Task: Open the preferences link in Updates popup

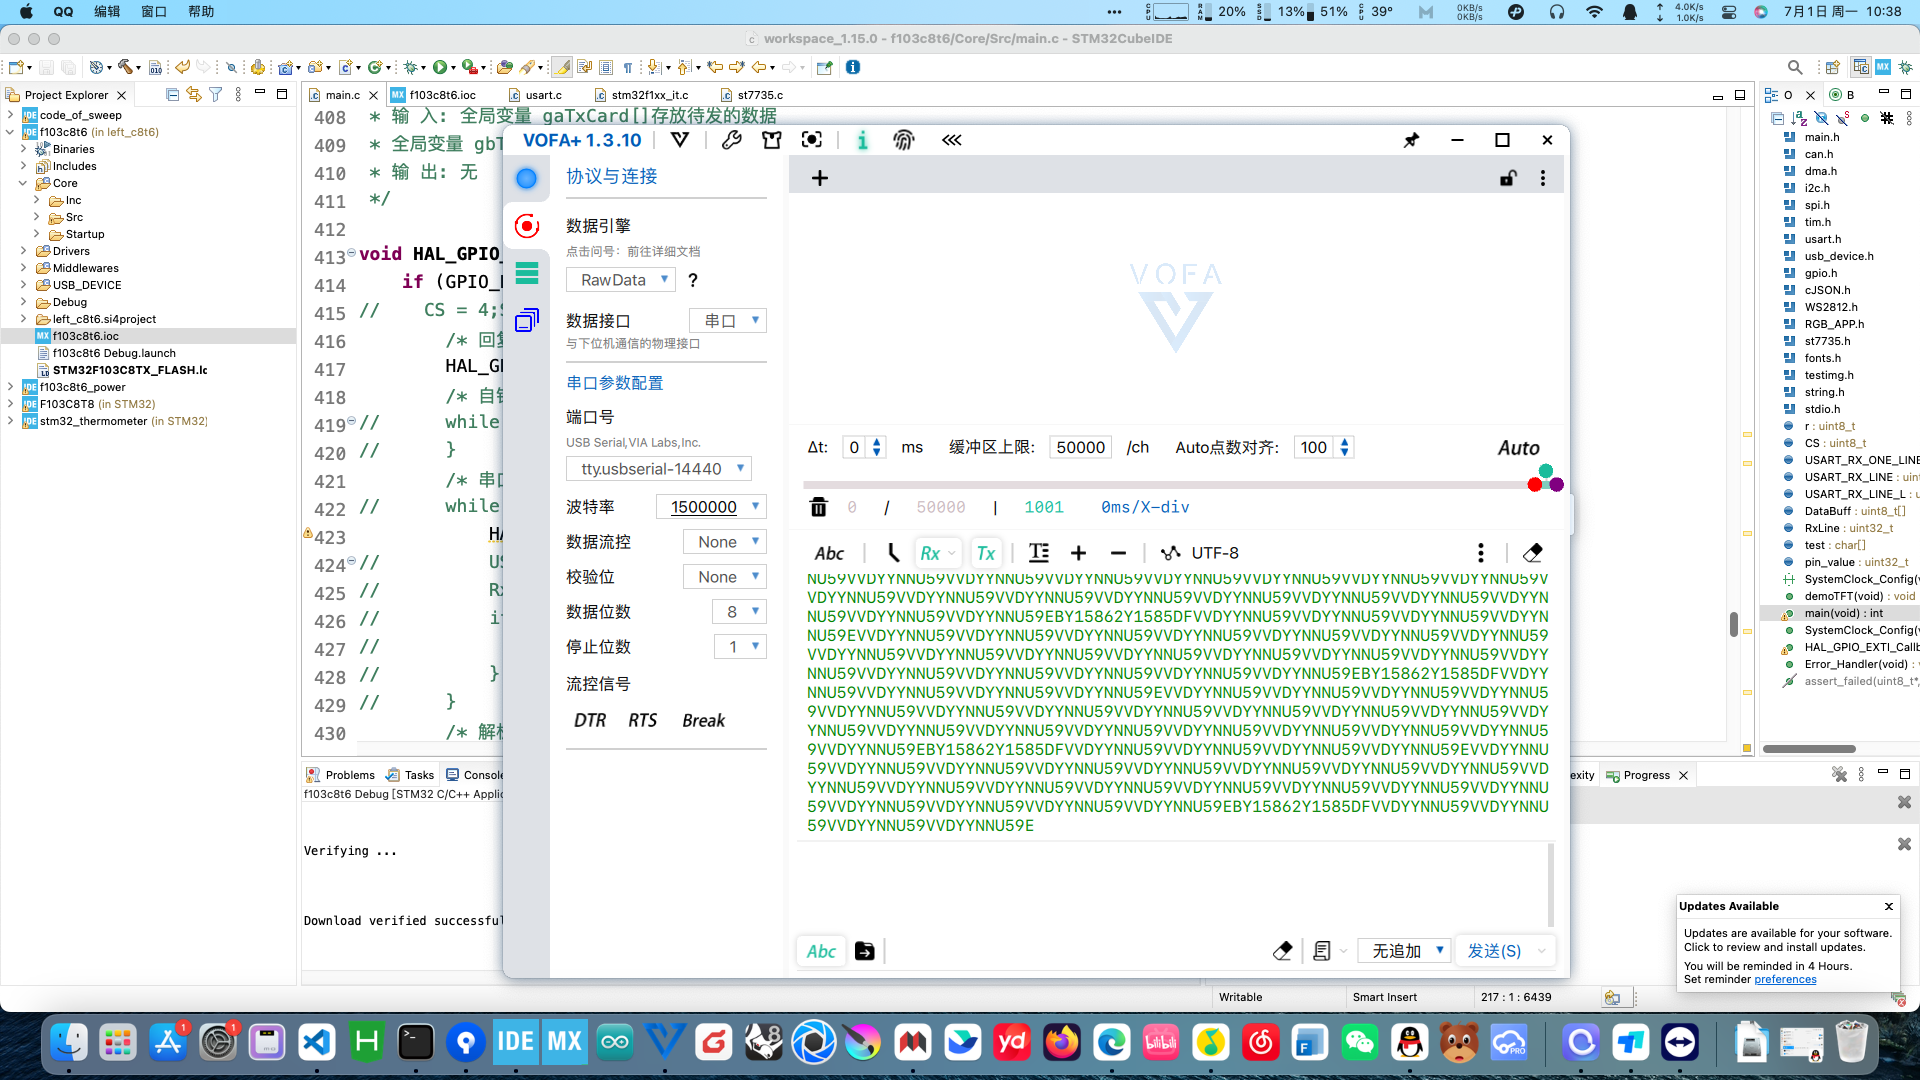Action: click(1785, 979)
